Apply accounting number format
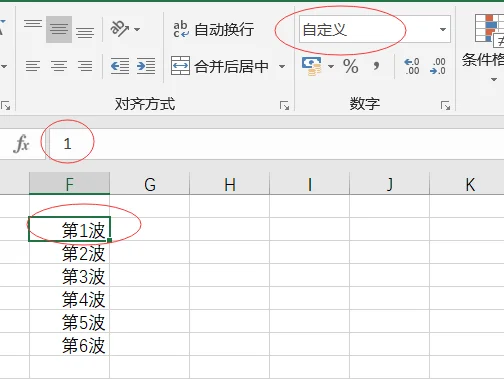This screenshot has width=504, height=379. coord(311,66)
